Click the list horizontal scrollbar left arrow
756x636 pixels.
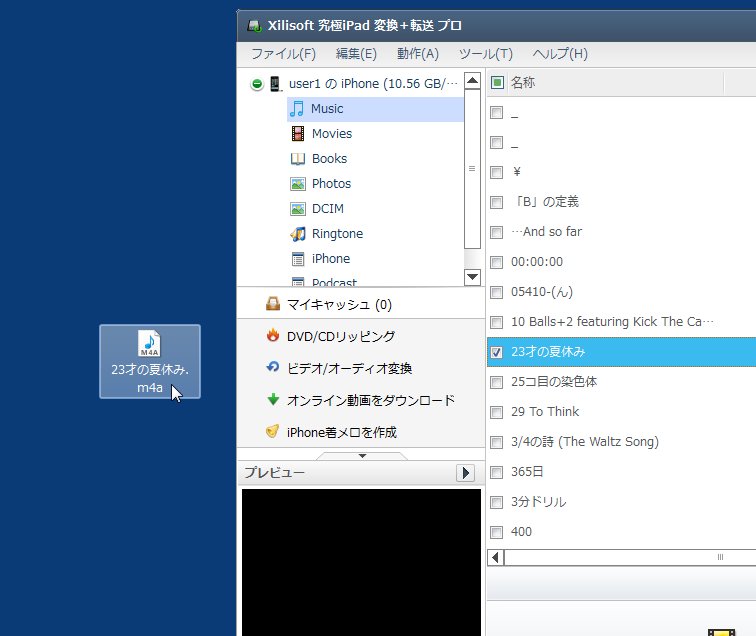[x=496, y=557]
